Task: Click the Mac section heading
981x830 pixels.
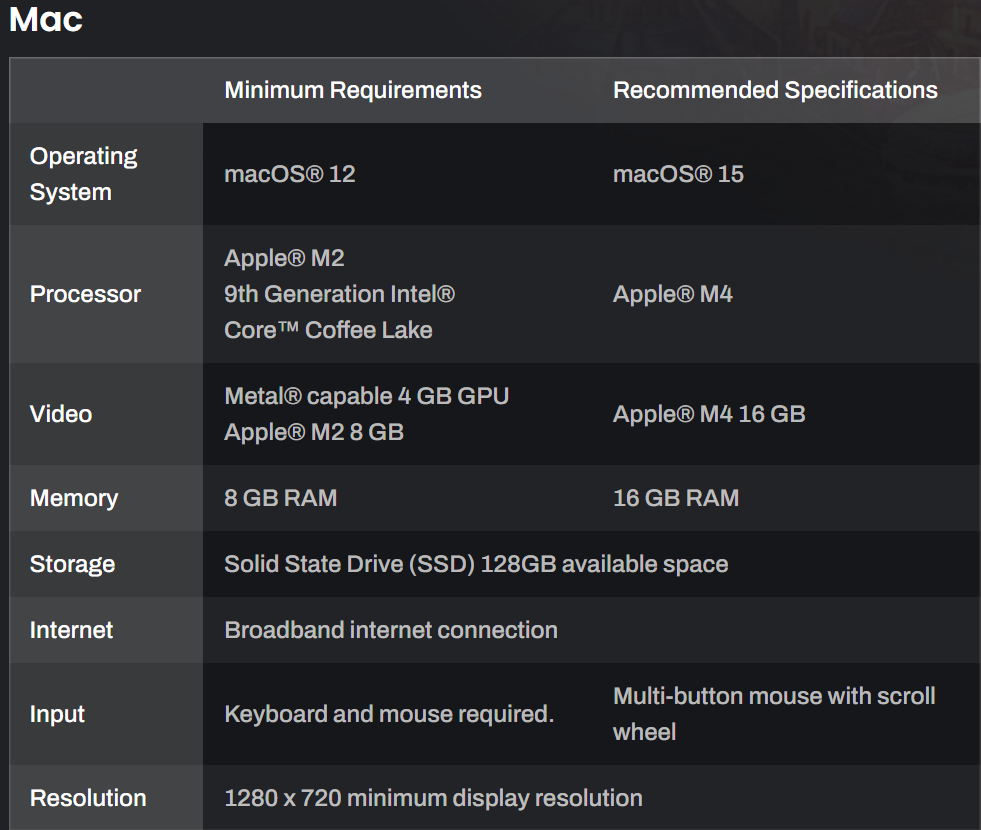Action: coord(46,19)
